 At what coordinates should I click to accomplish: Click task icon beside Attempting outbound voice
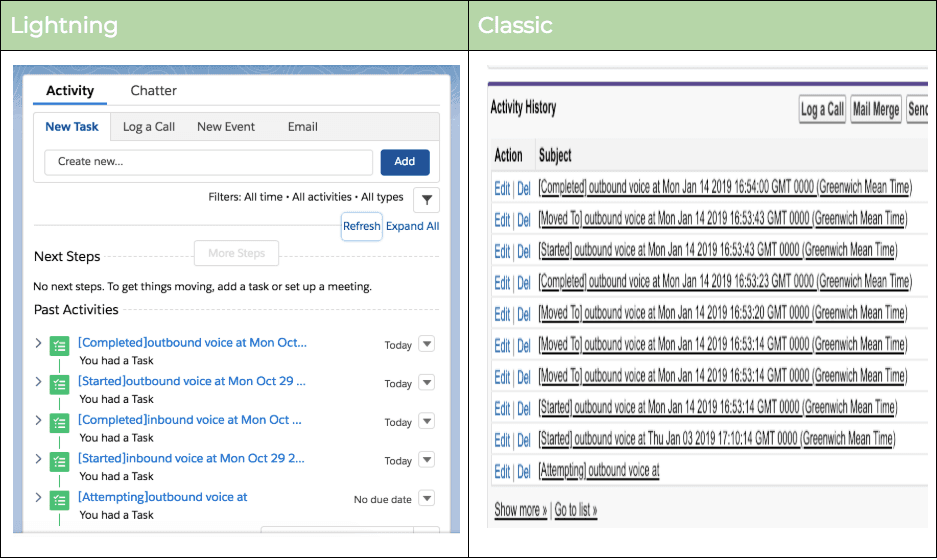(x=59, y=500)
